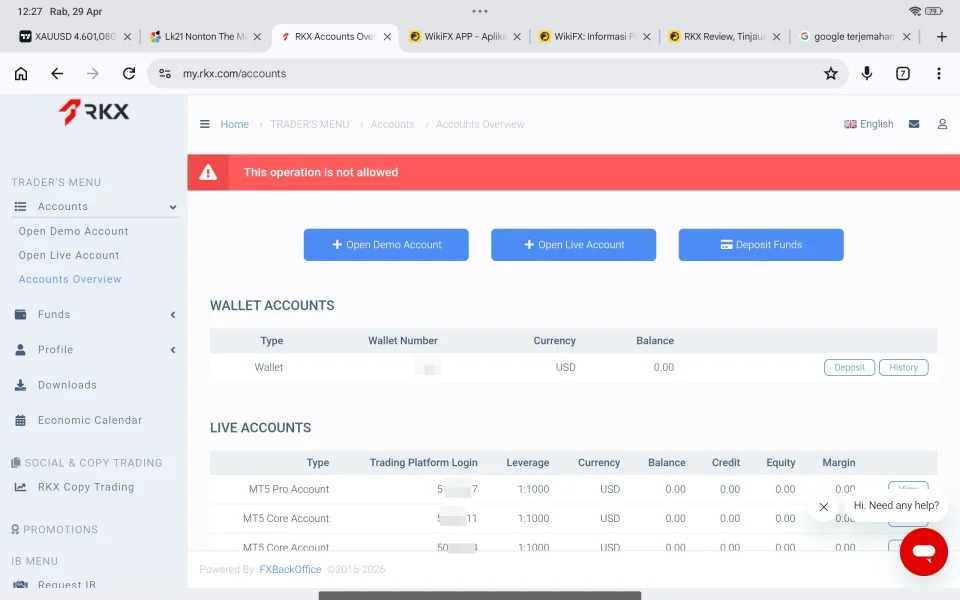
Task: Open the messages envelope icon
Action: pyautogui.click(x=914, y=124)
